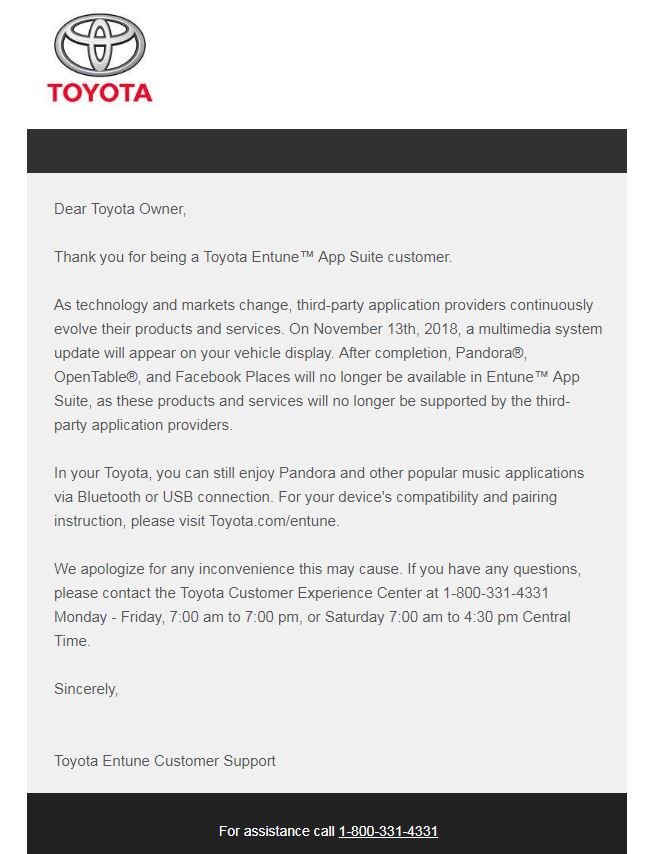Open the 1-800-331-4331 footer phone link

pos(388,831)
